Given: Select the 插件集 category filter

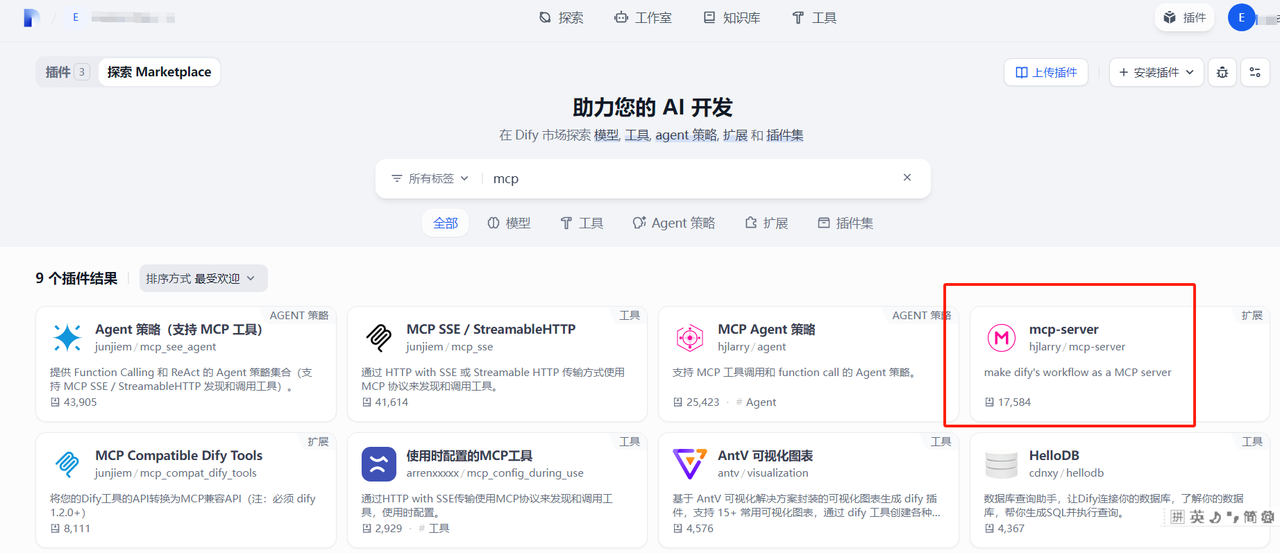Looking at the screenshot, I should [846, 223].
